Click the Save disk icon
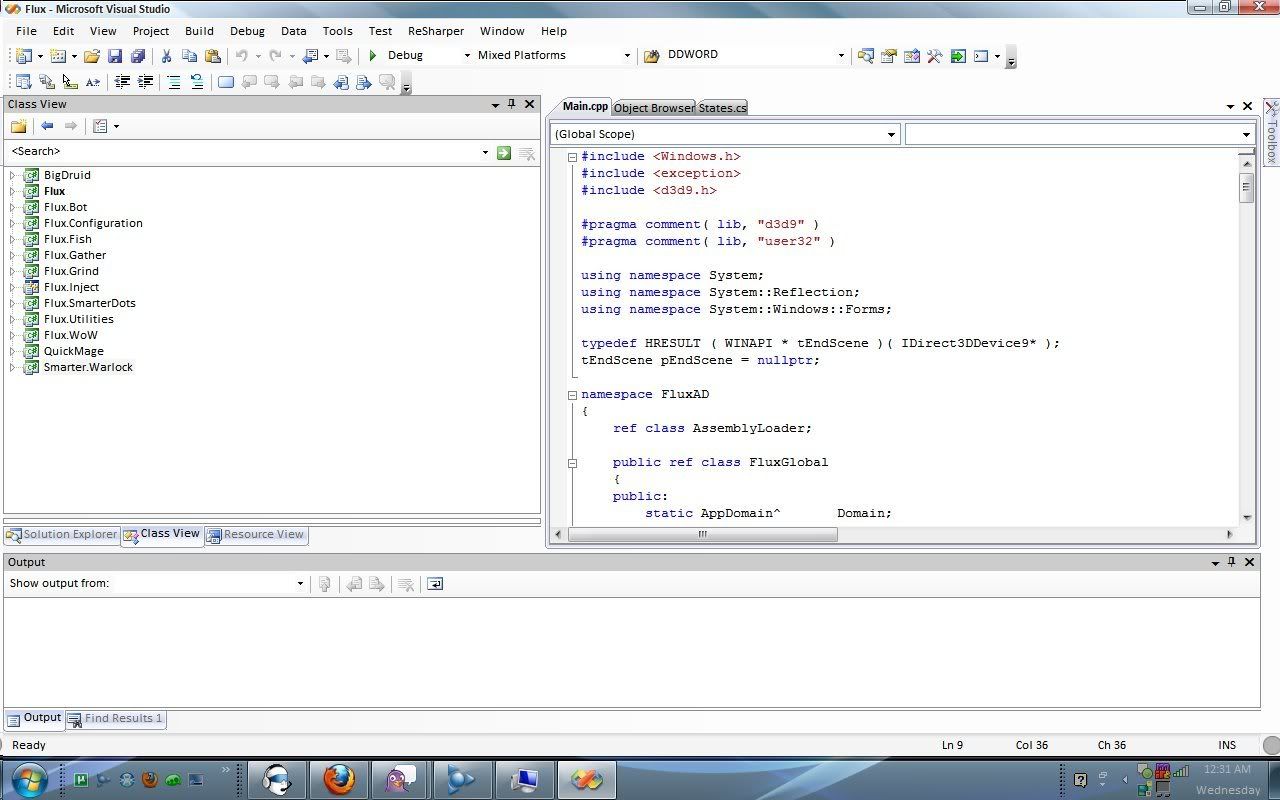1280x800 pixels. 115,56
